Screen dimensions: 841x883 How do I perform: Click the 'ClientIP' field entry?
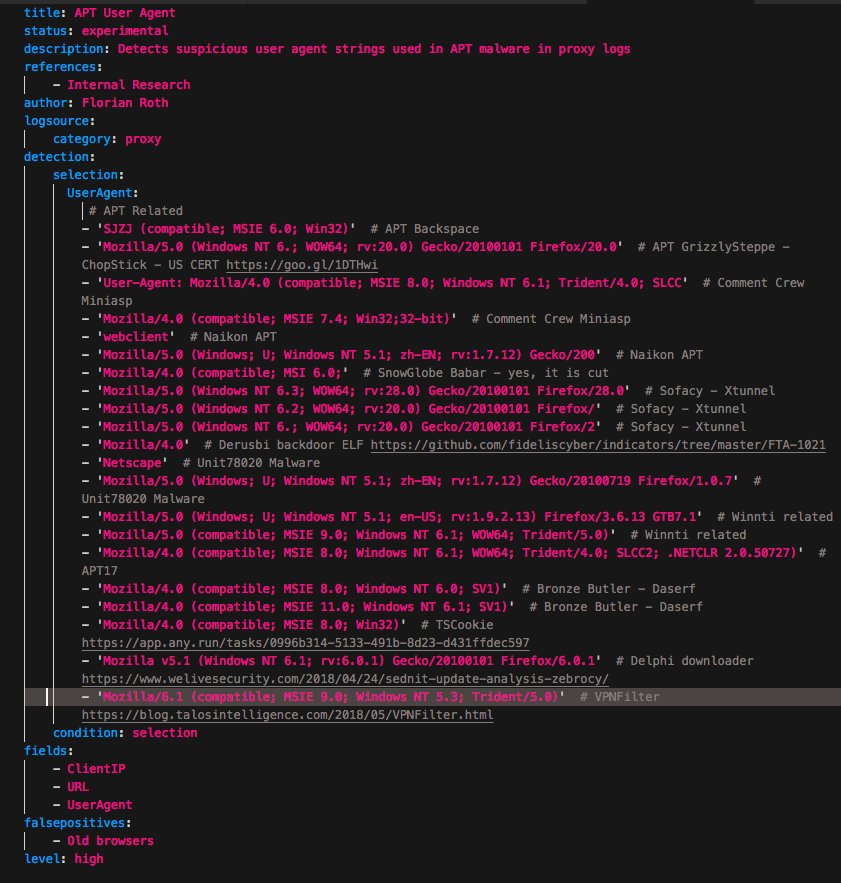click(96, 769)
